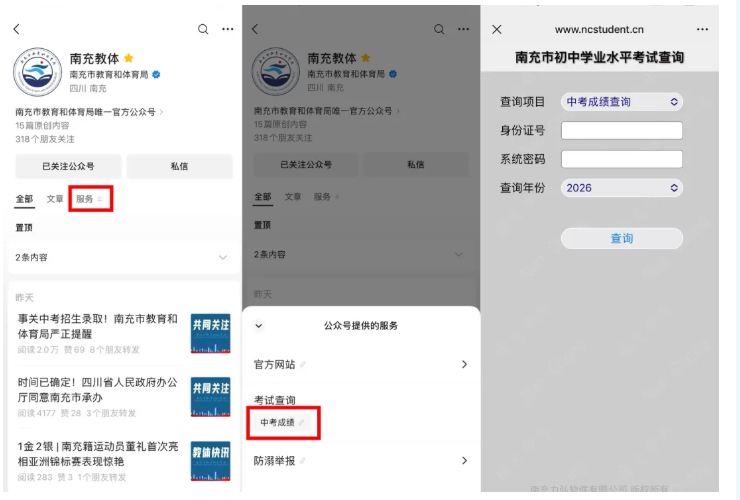Screen dimensions: 740x500
Task: Click 私信 button in left panel
Action: (x=179, y=166)
